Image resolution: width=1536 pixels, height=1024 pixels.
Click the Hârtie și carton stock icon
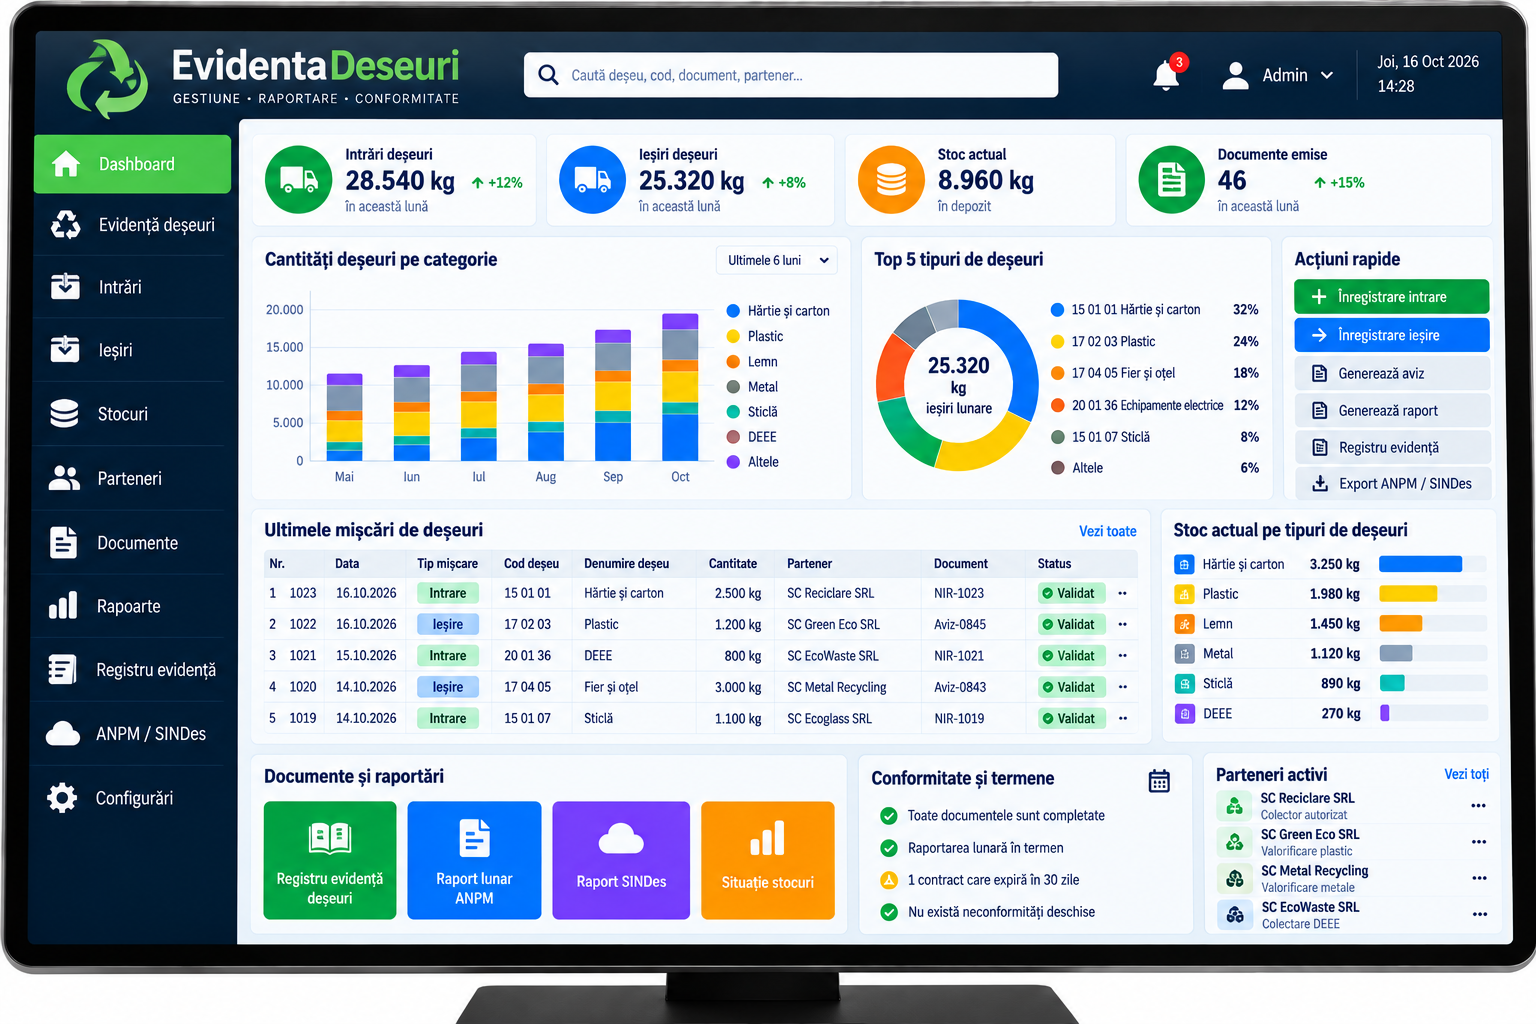1184,564
